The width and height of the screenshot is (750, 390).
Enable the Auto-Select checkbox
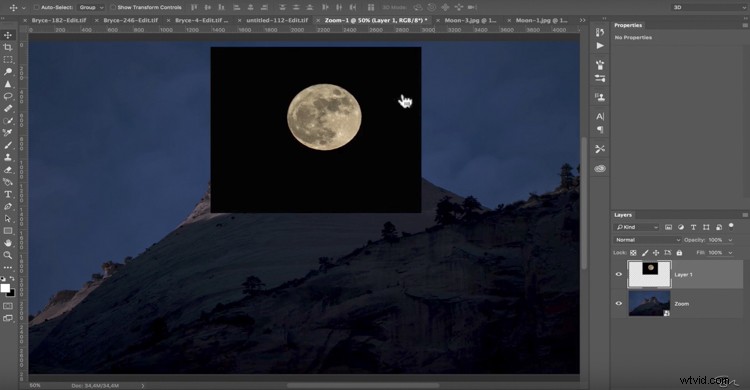[x=36, y=7]
